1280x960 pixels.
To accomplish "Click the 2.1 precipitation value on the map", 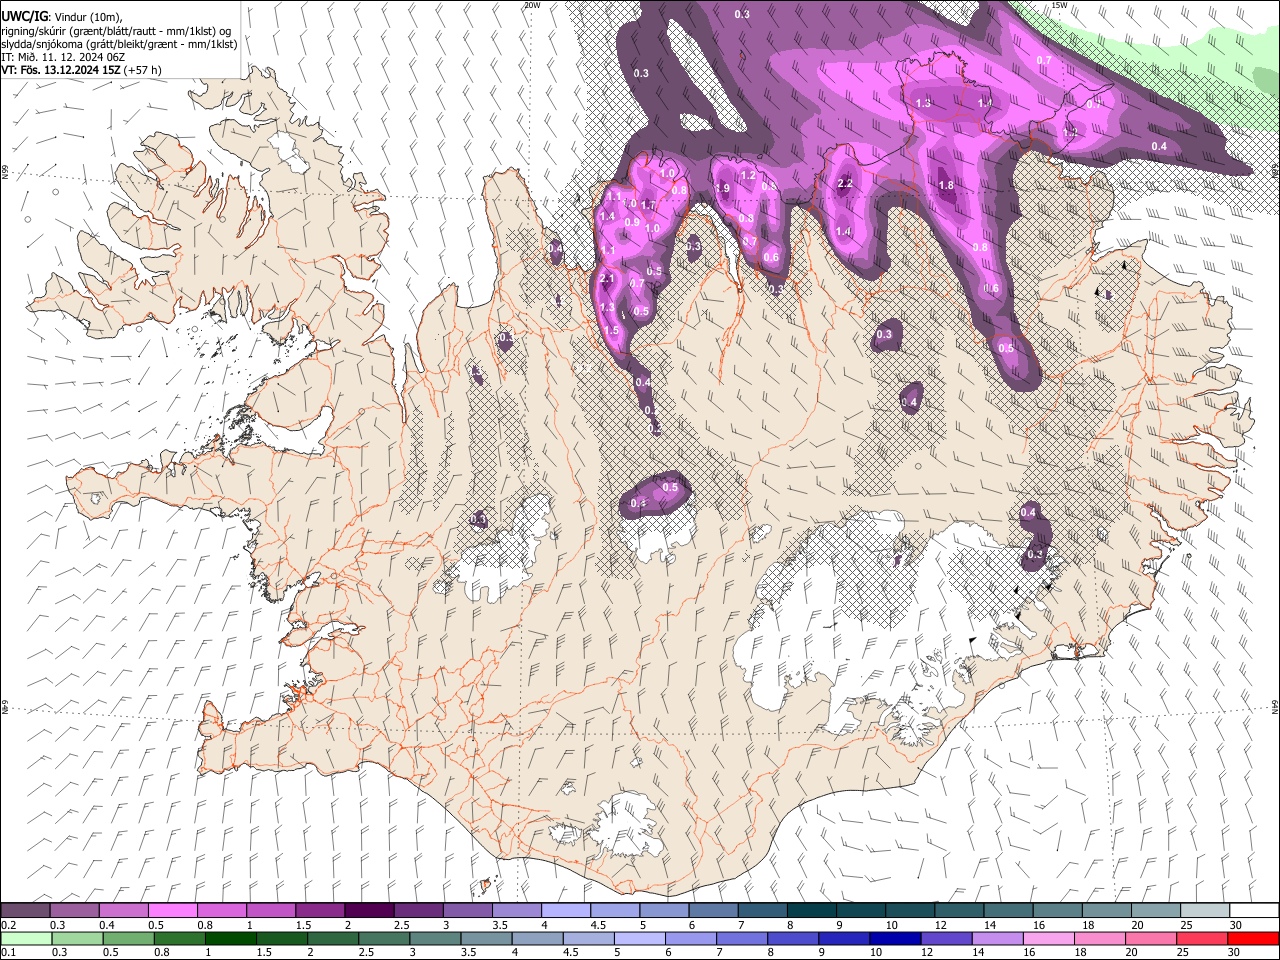I will pos(607,279).
